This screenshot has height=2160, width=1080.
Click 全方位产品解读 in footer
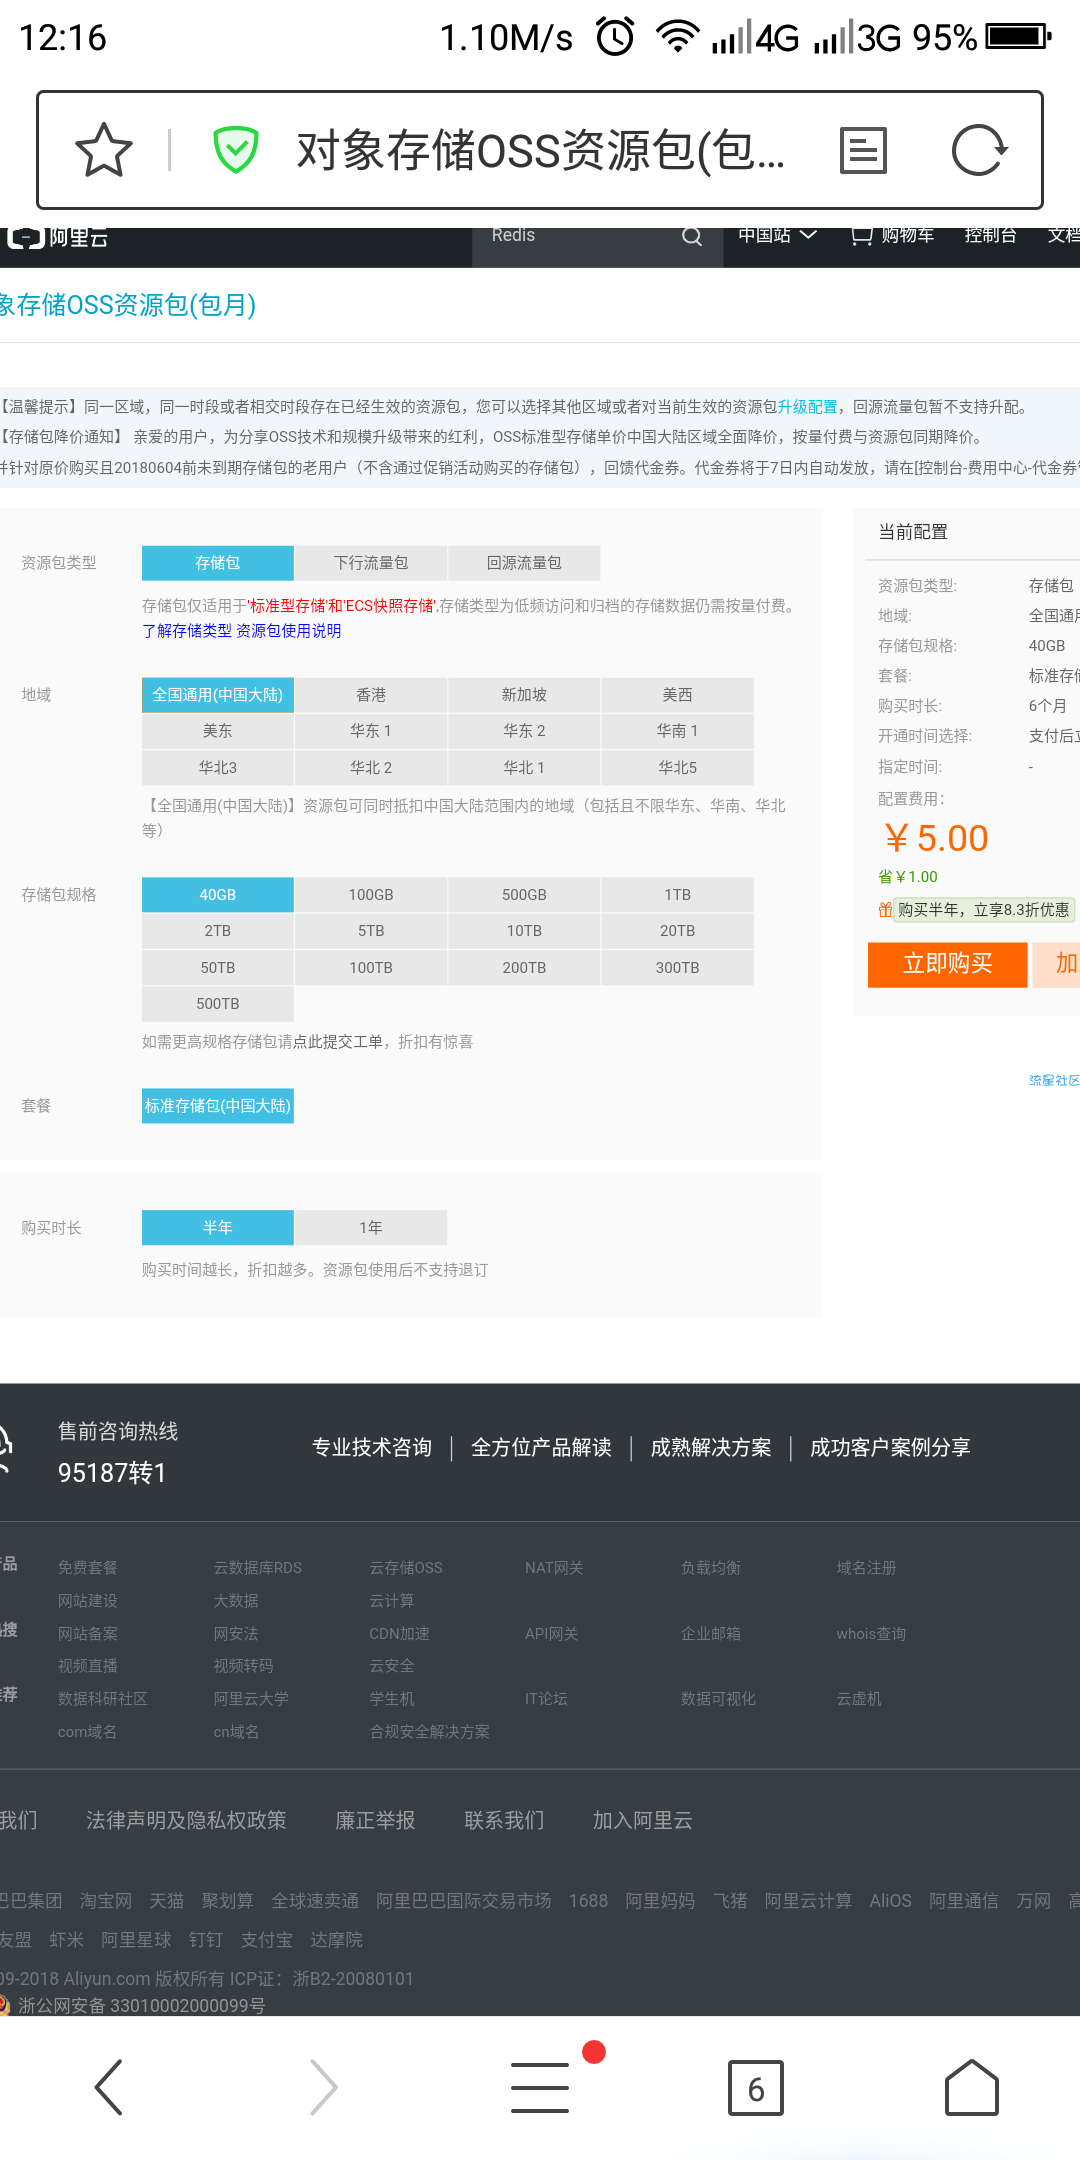pyautogui.click(x=541, y=1448)
